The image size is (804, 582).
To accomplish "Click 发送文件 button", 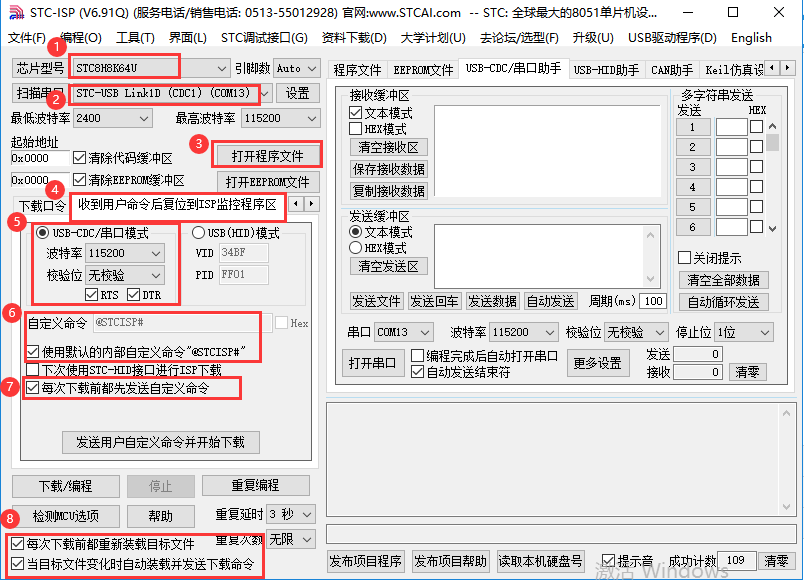I will click(x=376, y=301).
